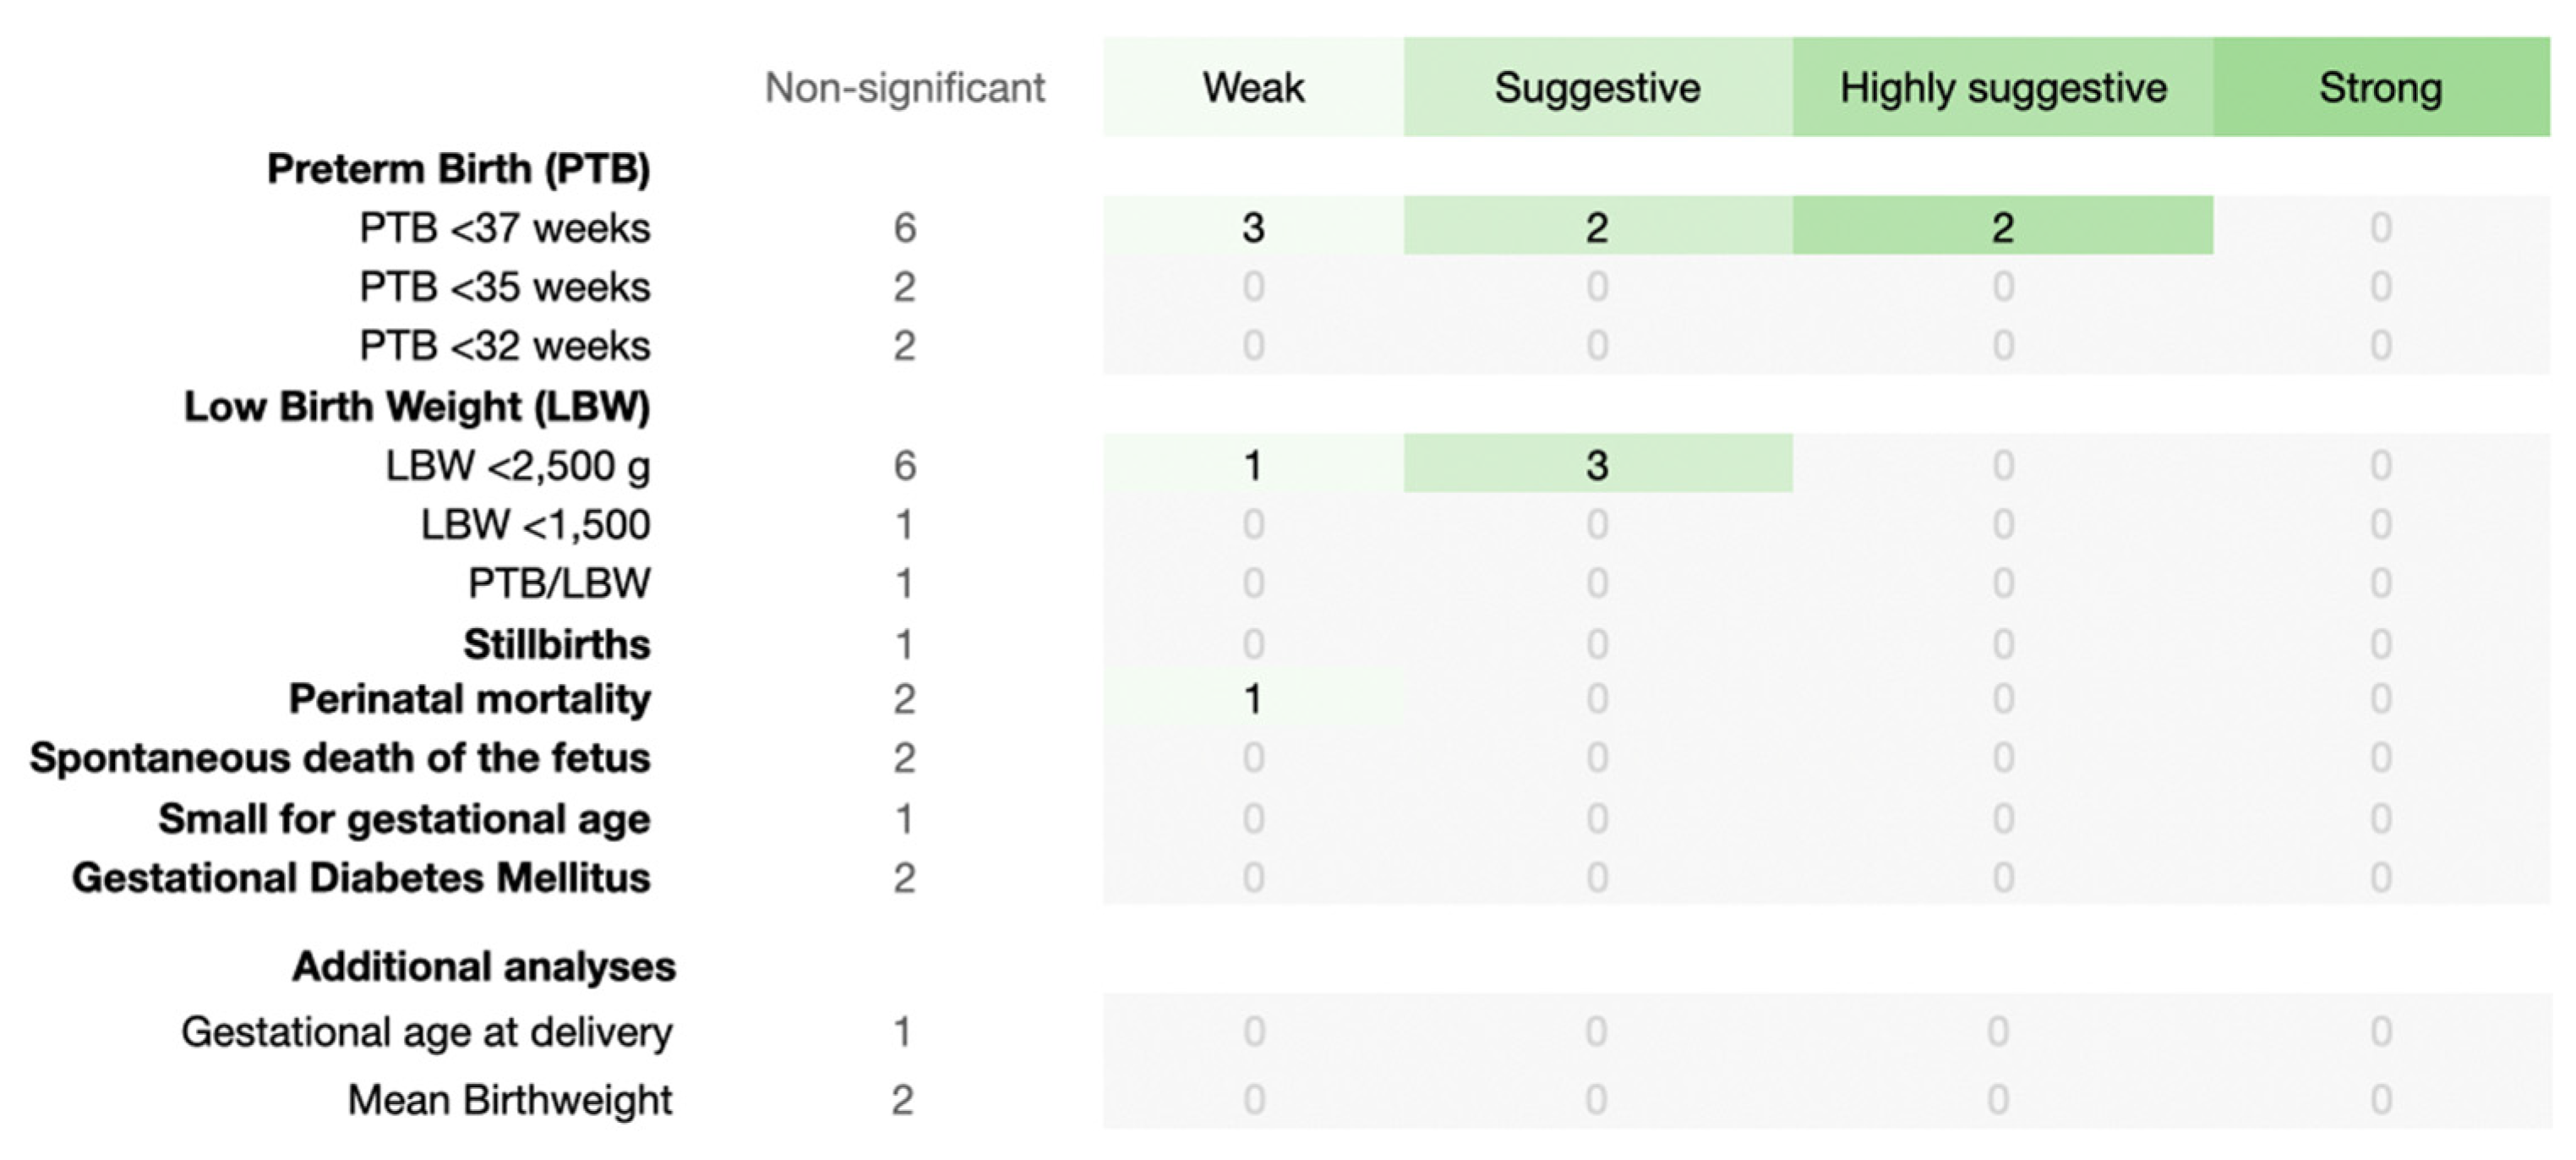Click Highly suggestive value 2 for PTB <37 weeks
Image resolution: width=2576 pixels, height=1160 pixels.
click(x=2003, y=227)
